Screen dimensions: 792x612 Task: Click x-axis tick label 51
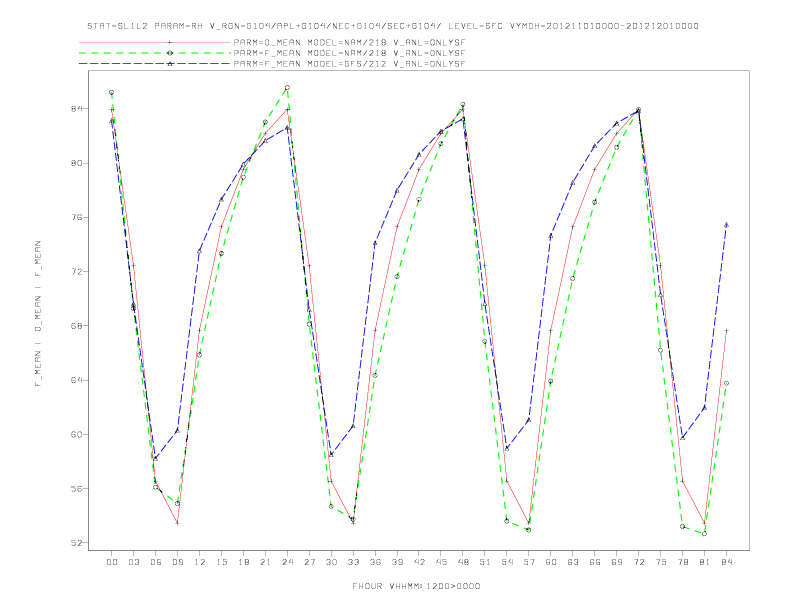pos(485,562)
